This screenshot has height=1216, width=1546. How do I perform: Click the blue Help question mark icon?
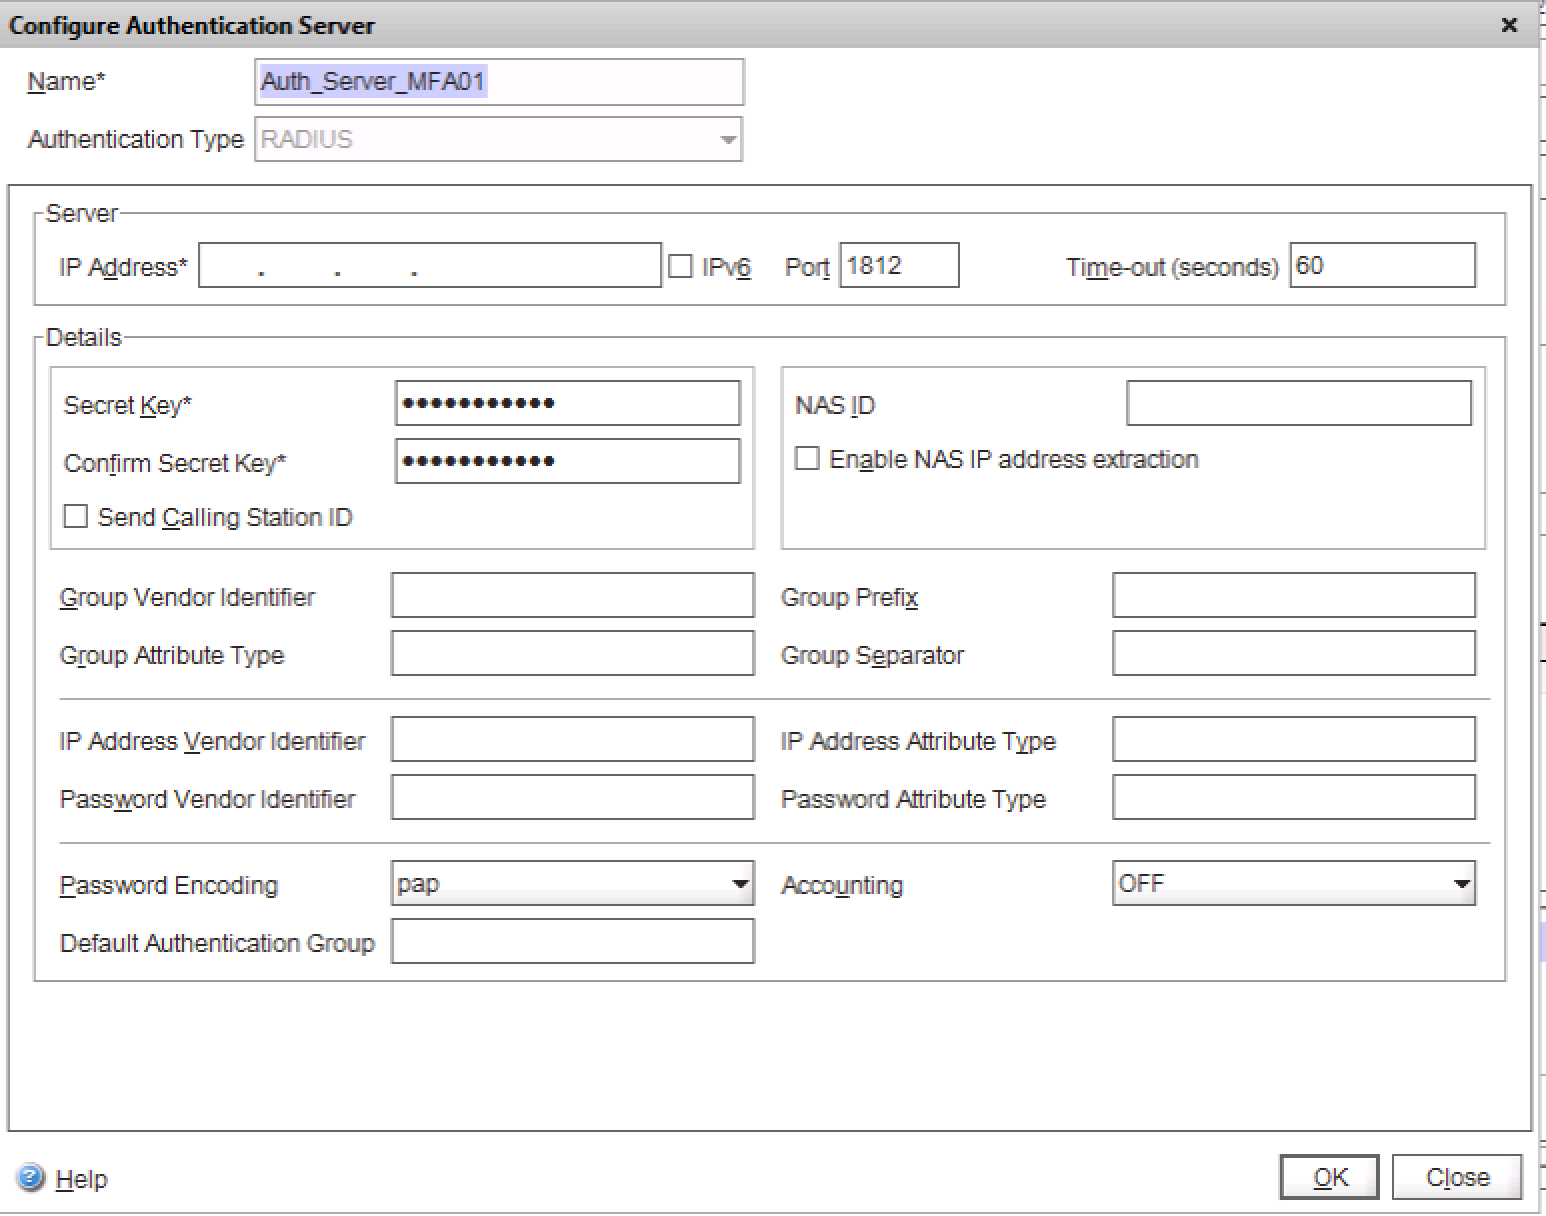coord(31,1178)
